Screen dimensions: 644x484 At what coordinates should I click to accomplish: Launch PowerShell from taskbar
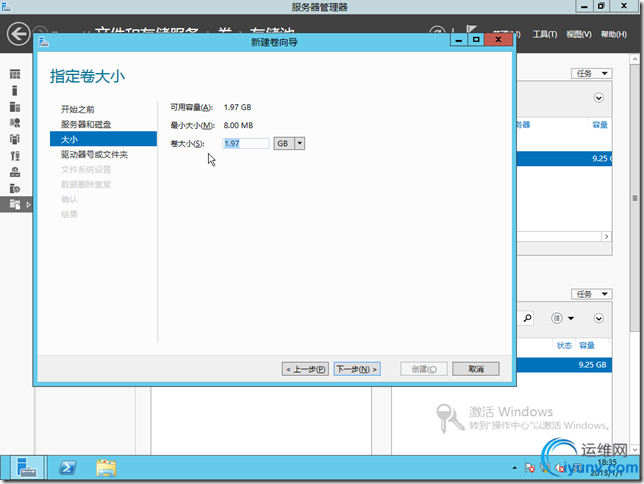point(67,468)
